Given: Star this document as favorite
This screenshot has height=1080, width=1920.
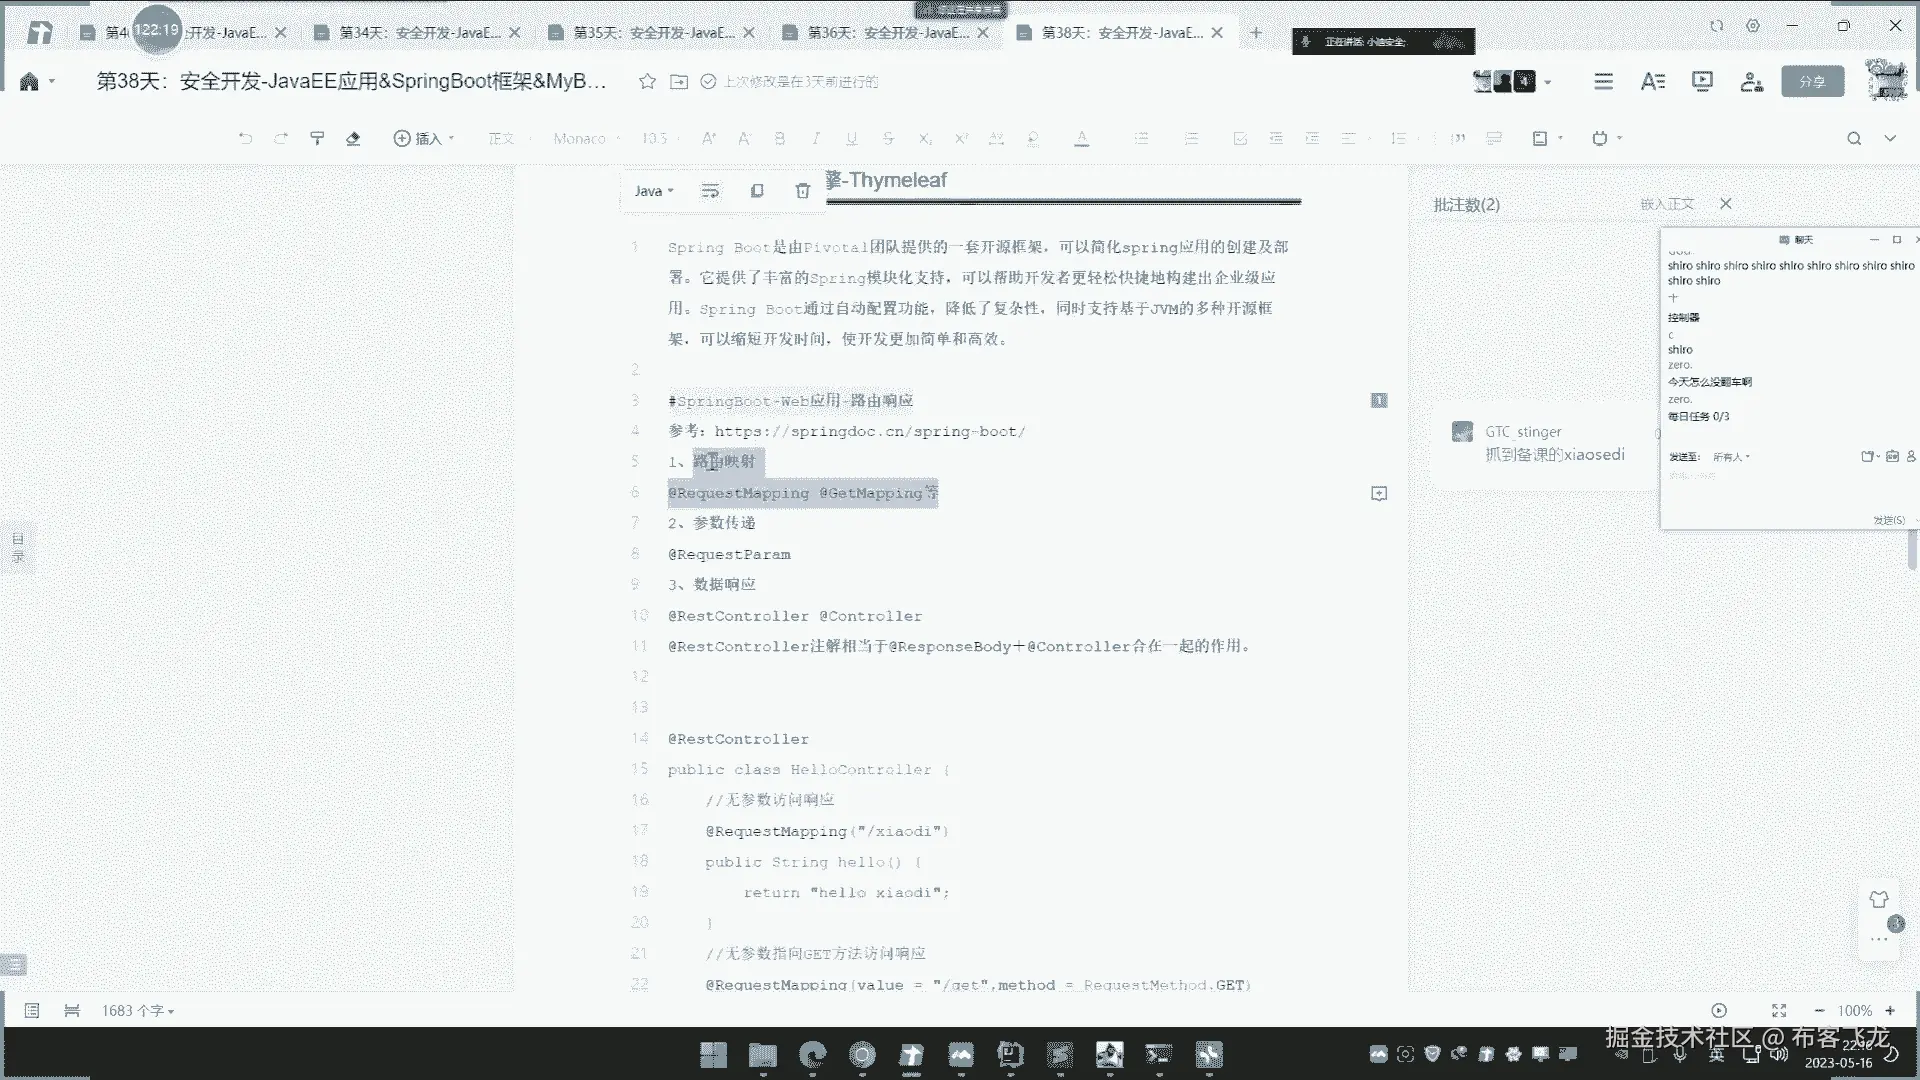Looking at the screenshot, I should coord(647,81).
